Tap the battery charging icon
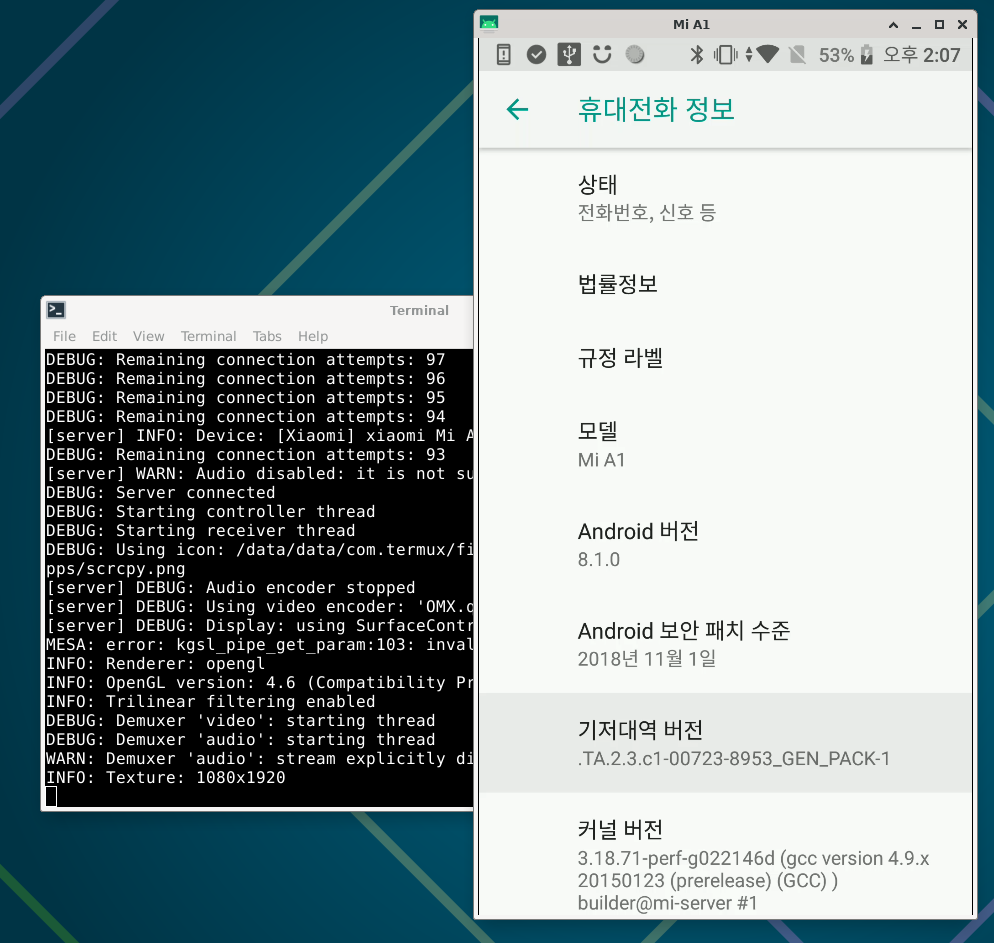994x943 pixels. [x=867, y=55]
